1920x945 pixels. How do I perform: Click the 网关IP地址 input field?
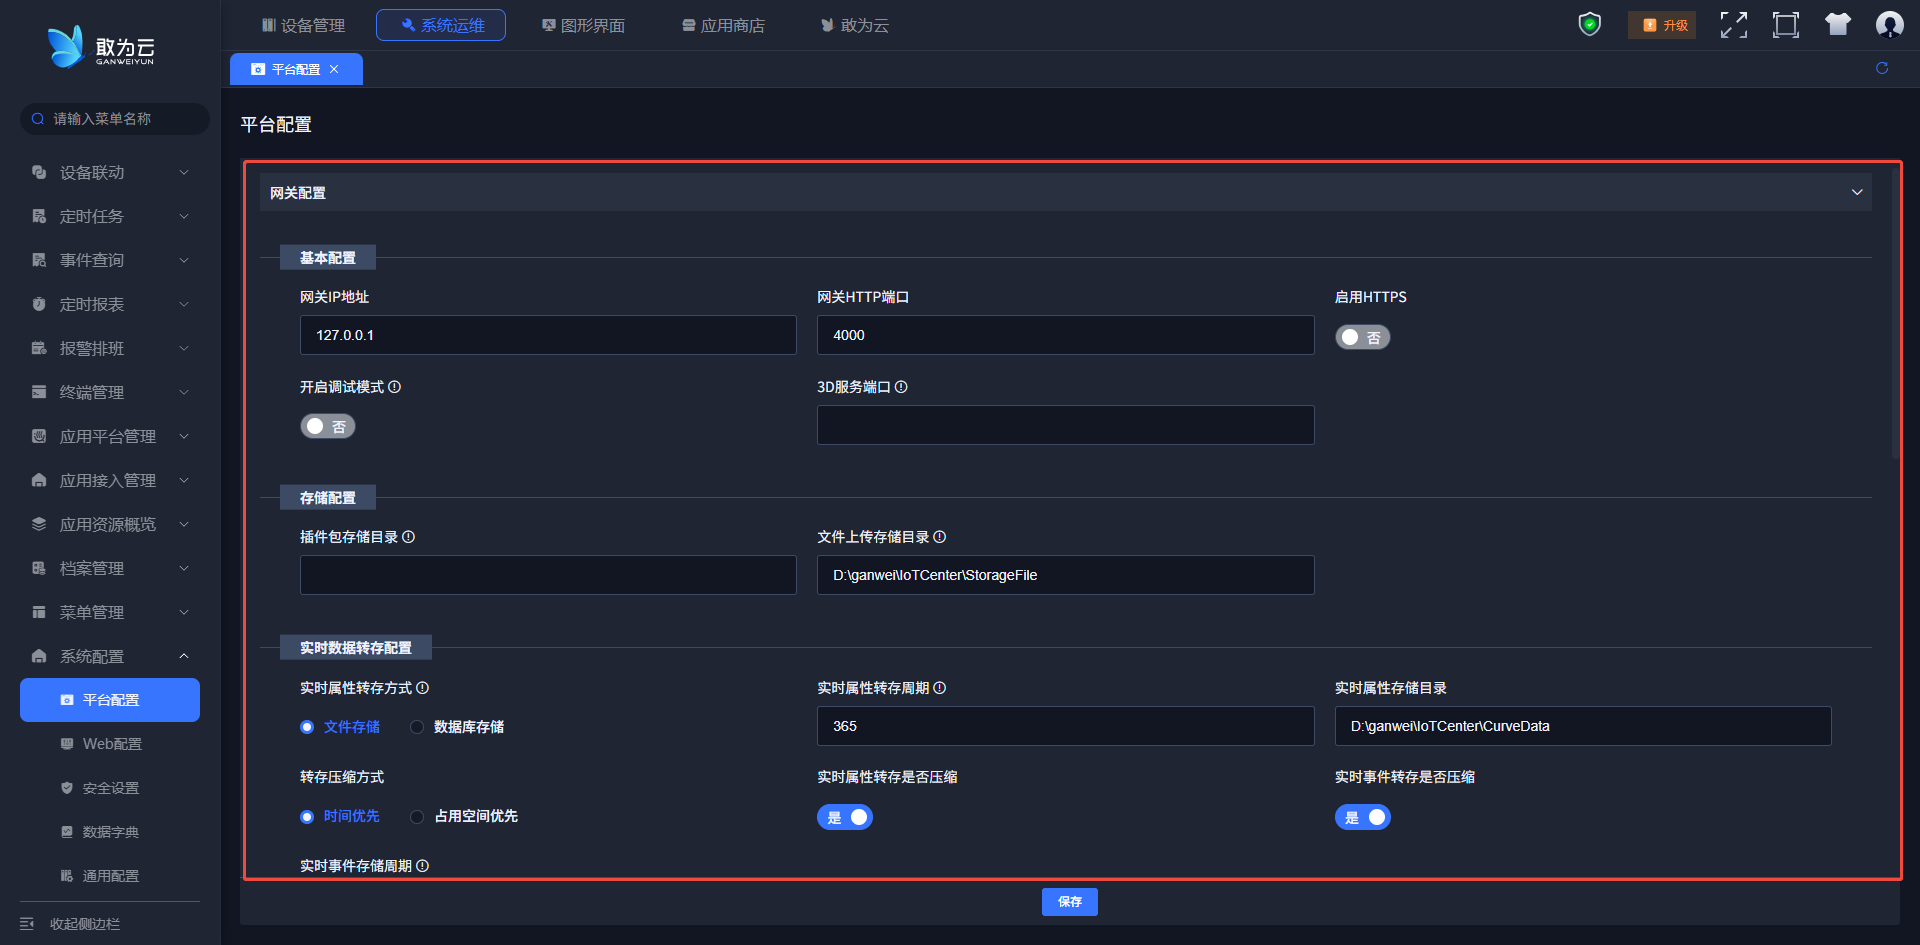[548, 335]
